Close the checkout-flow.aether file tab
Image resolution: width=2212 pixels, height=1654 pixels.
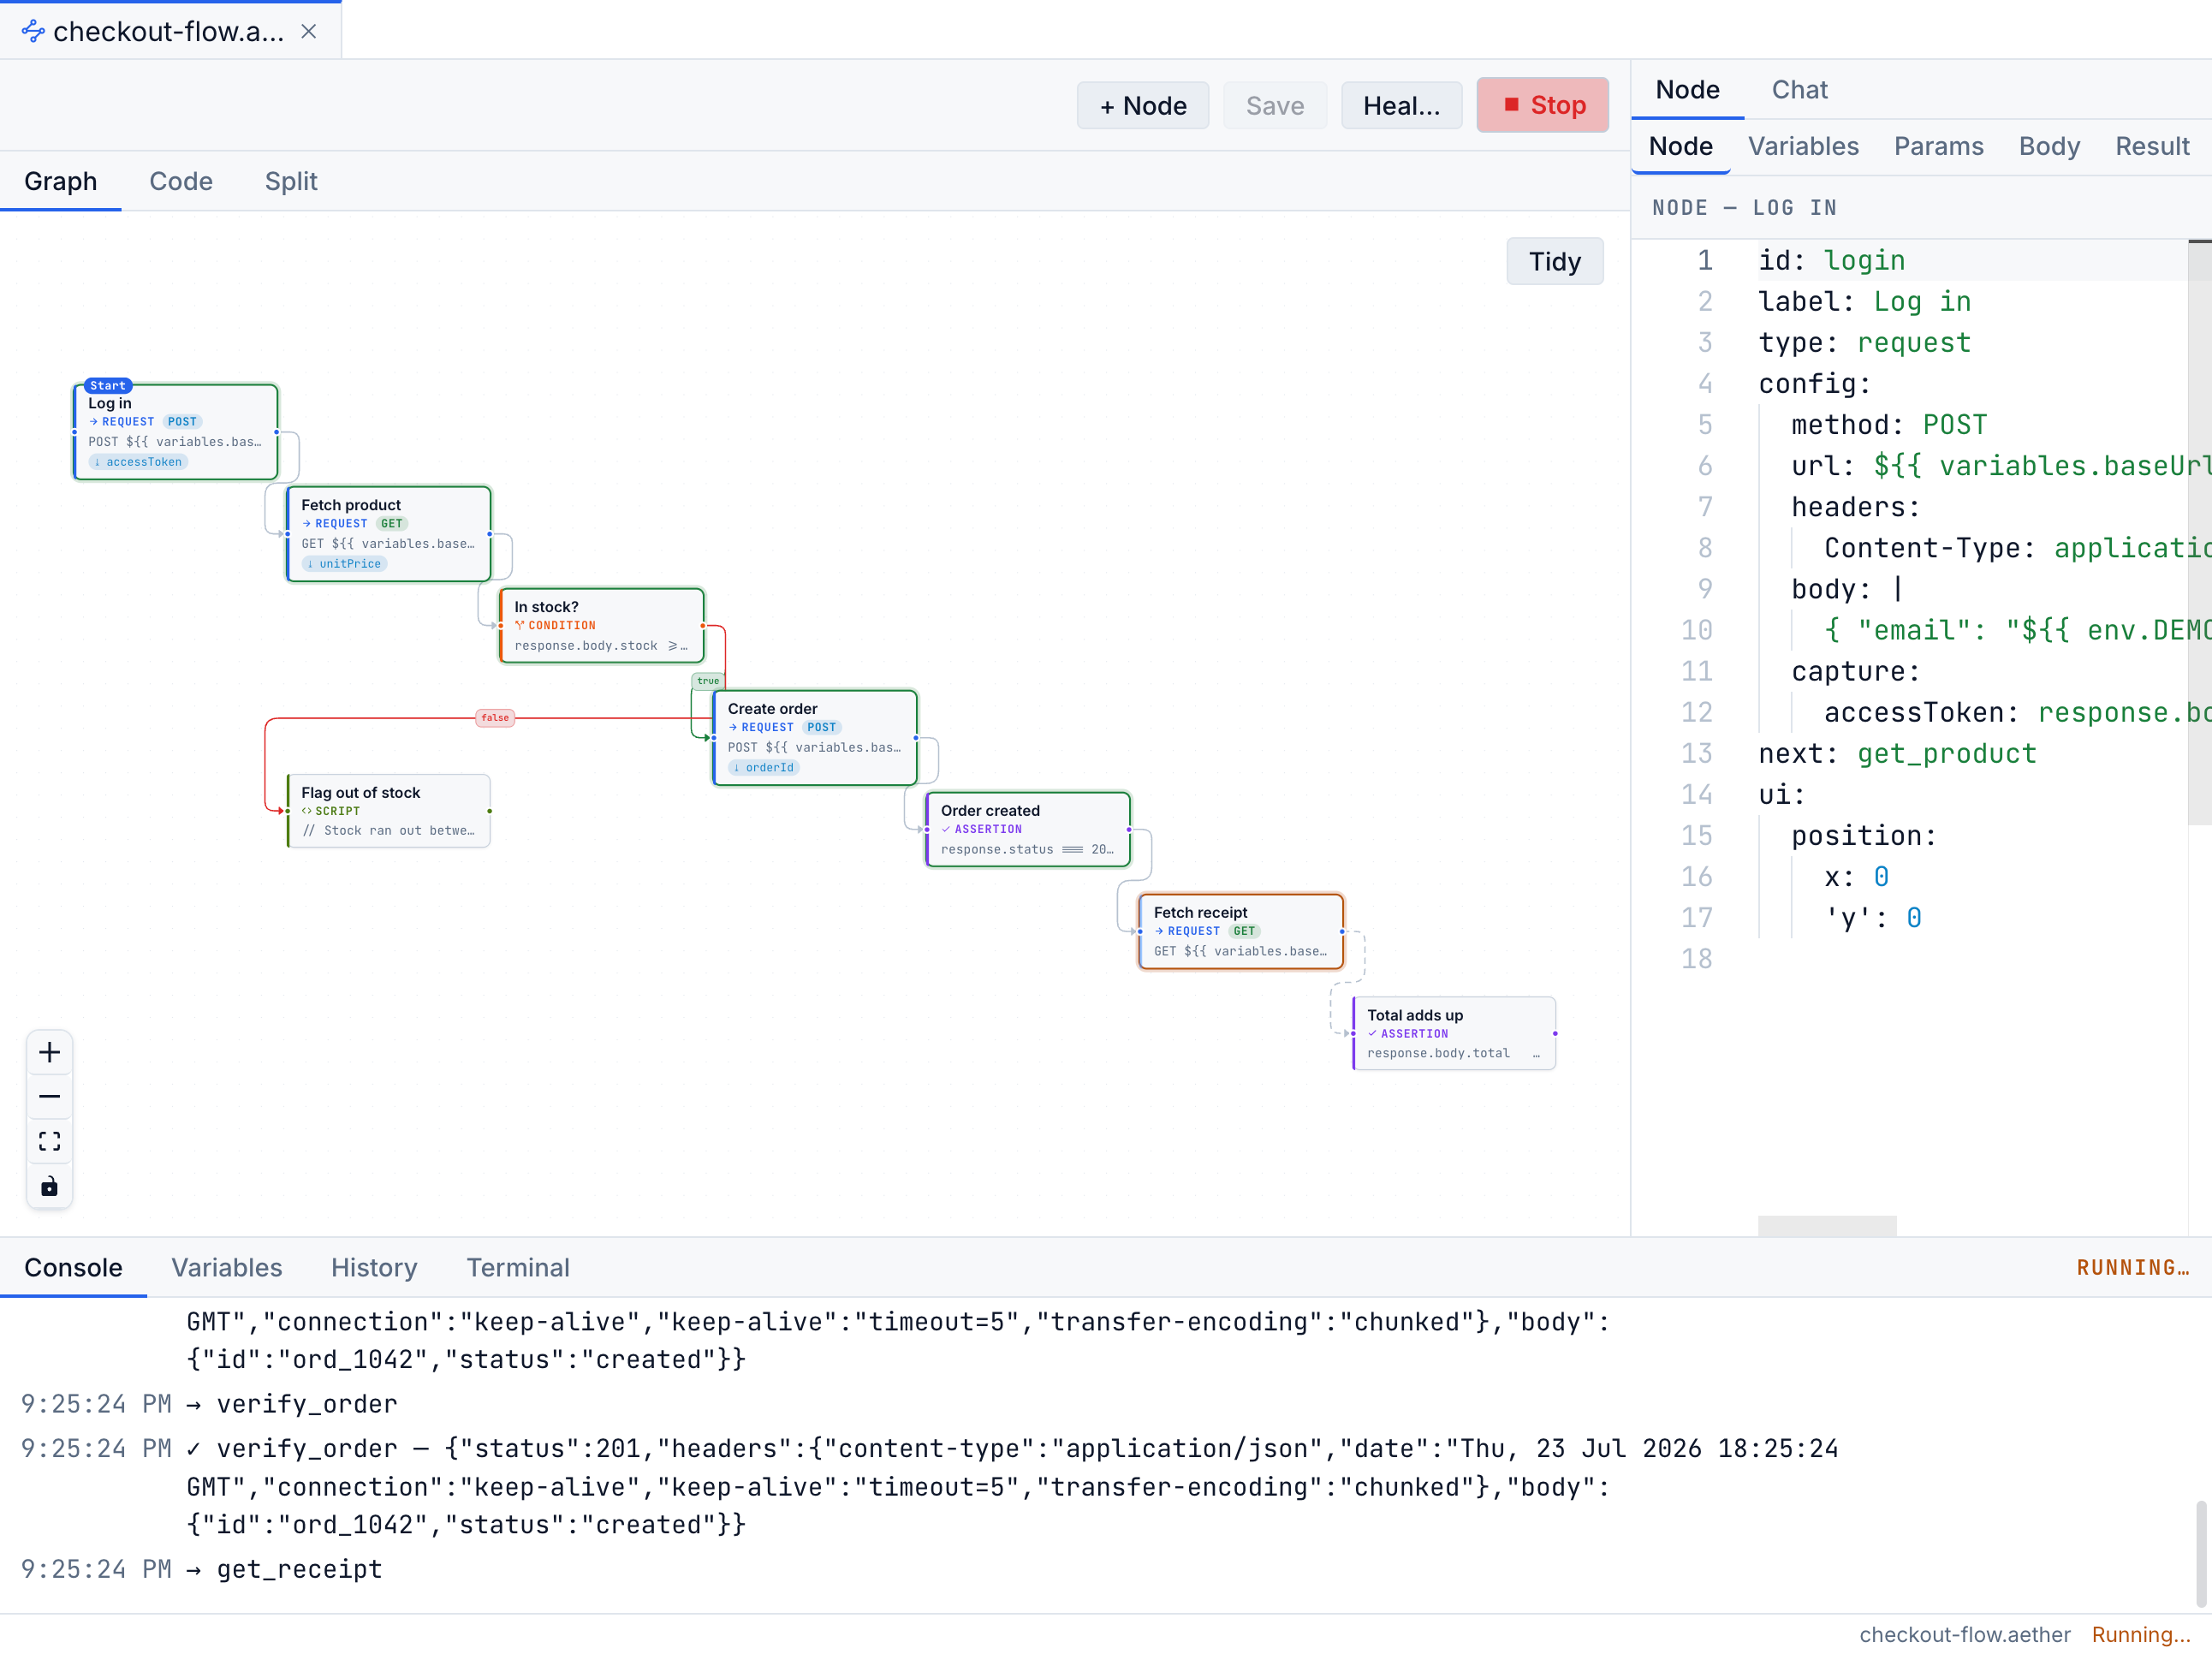[x=309, y=32]
